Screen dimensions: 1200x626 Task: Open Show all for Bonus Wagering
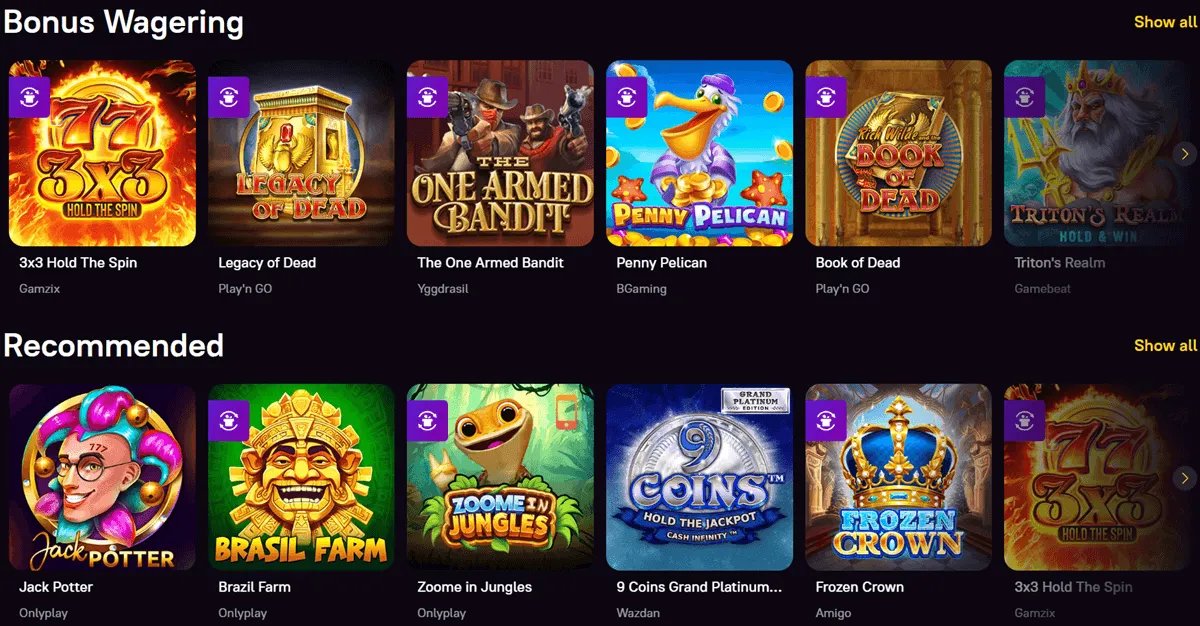(1164, 21)
